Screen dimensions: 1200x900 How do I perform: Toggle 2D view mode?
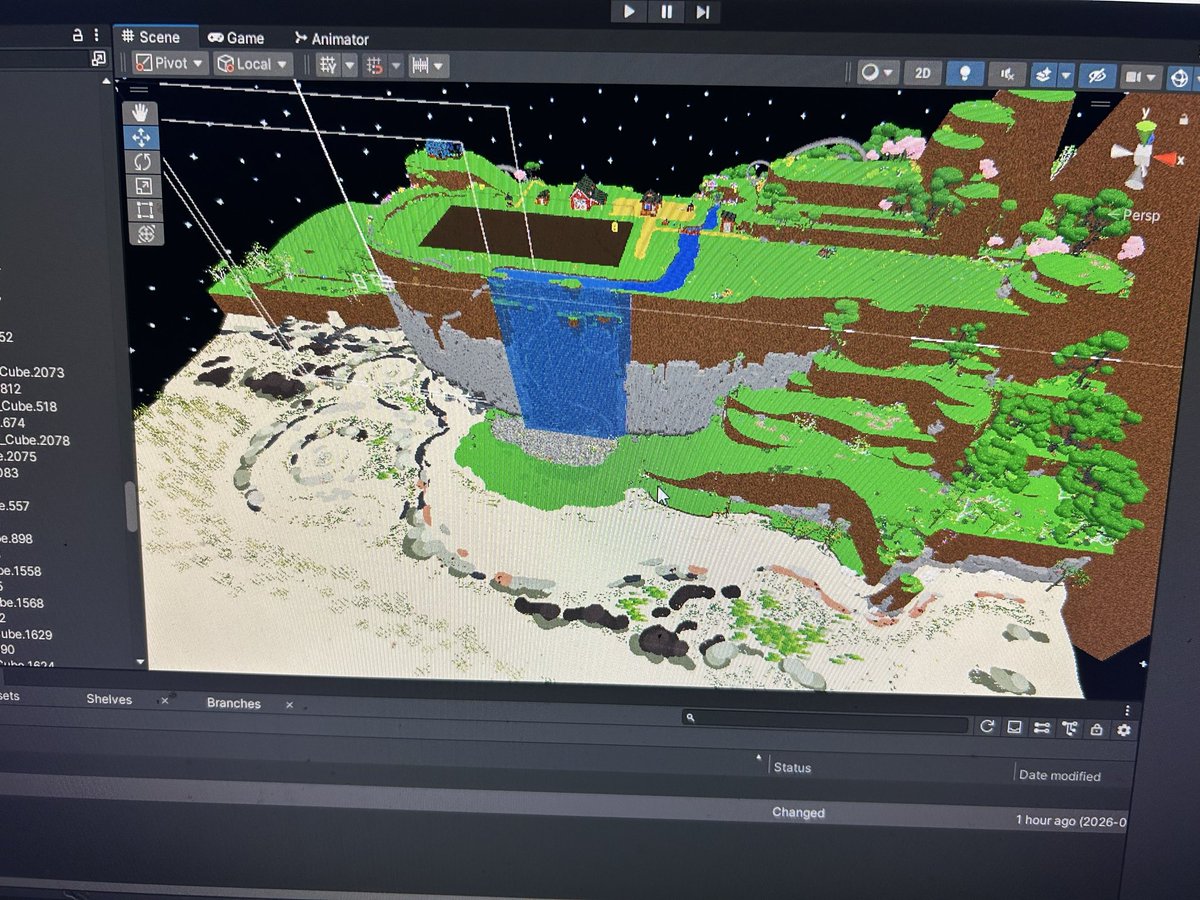[923, 73]
